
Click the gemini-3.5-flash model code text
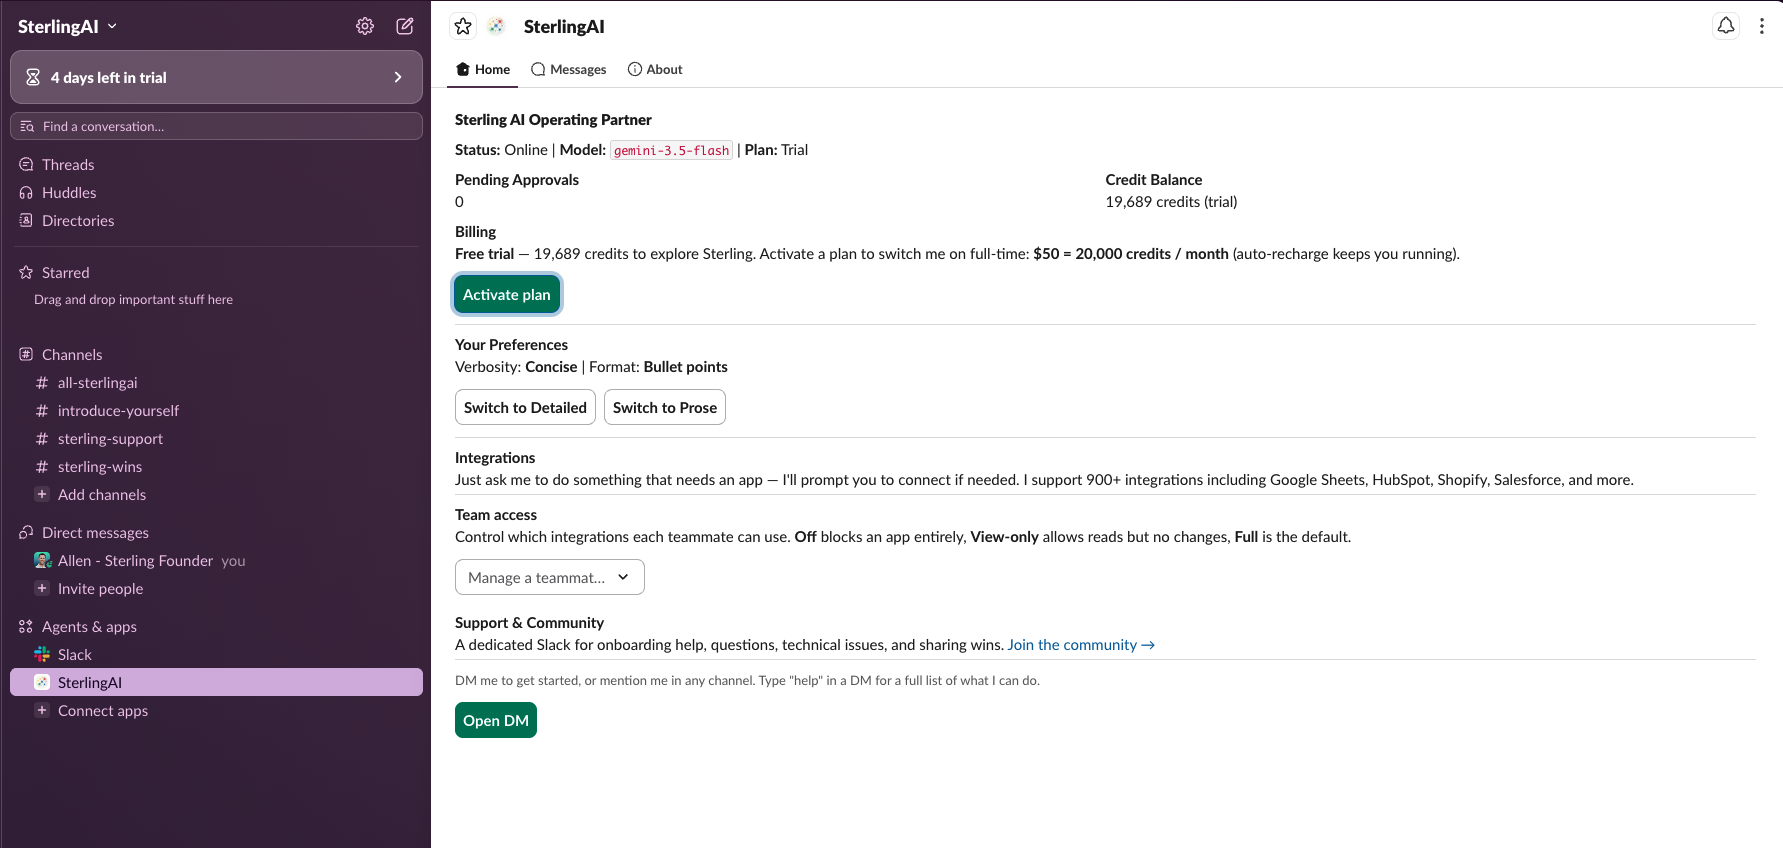pyautogui.click(x=671, y=150)
